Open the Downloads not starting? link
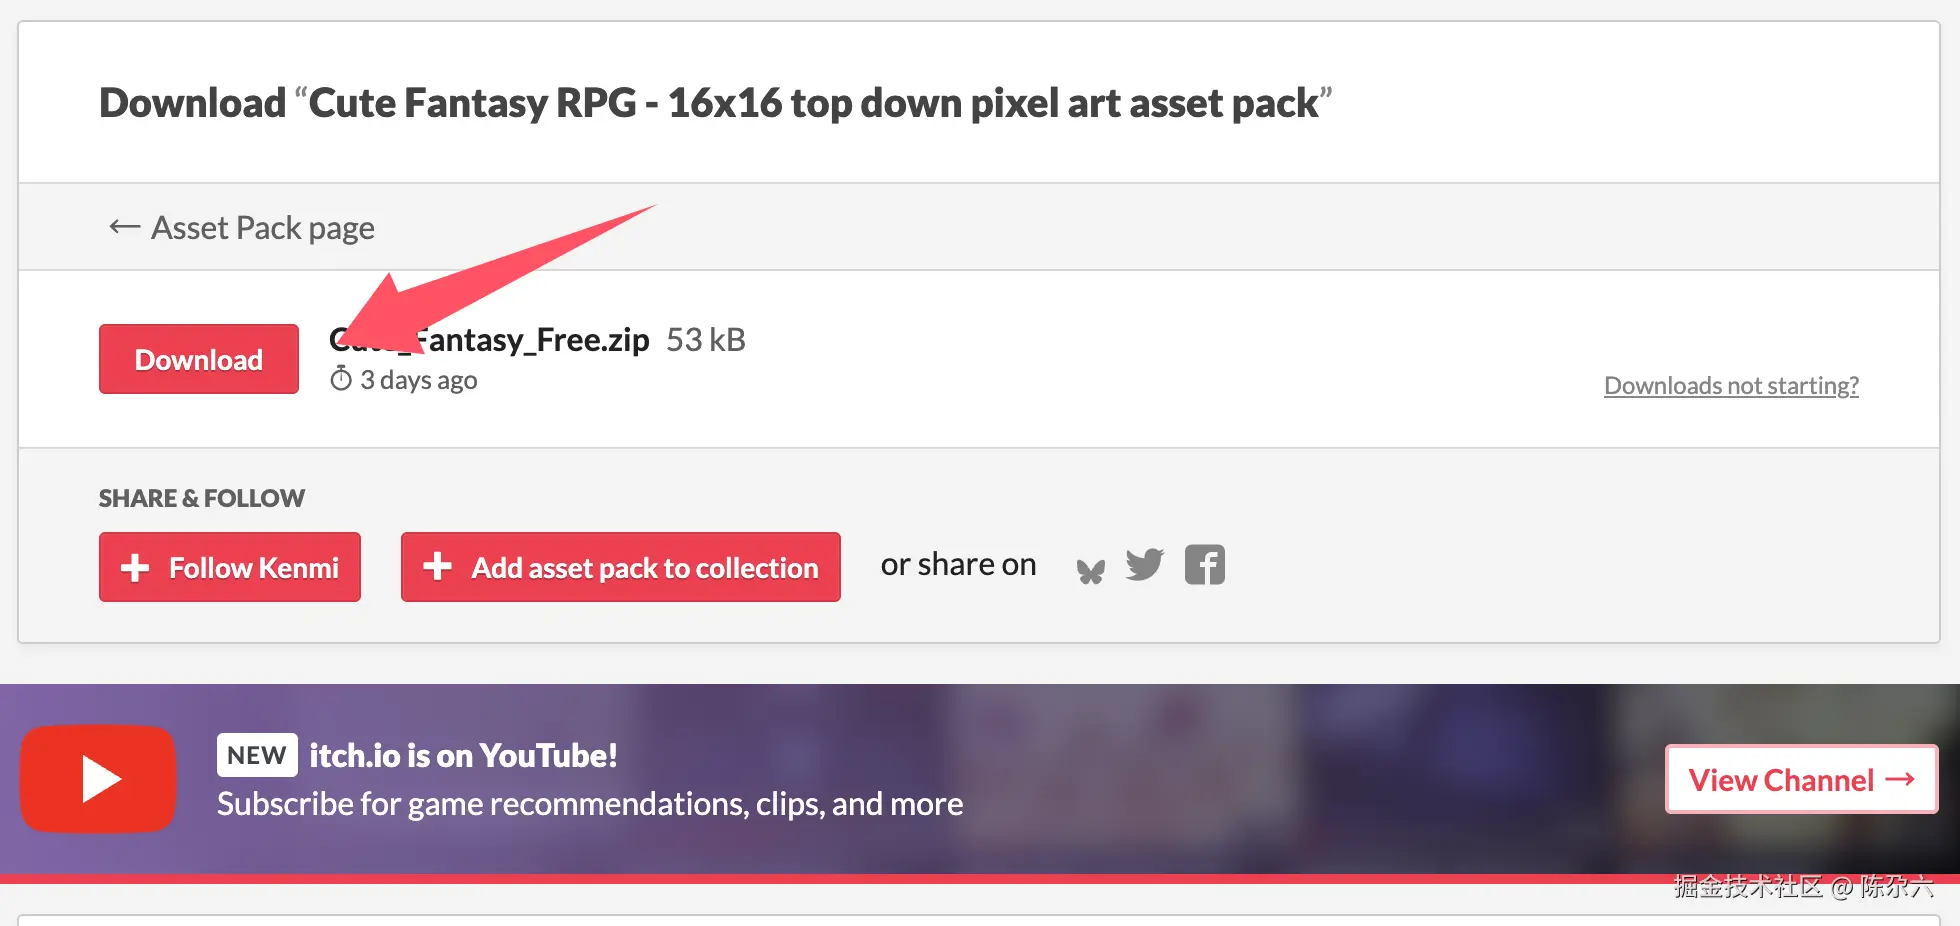The height and width of the screenshot is (926, 1960). pos(1730,386)
